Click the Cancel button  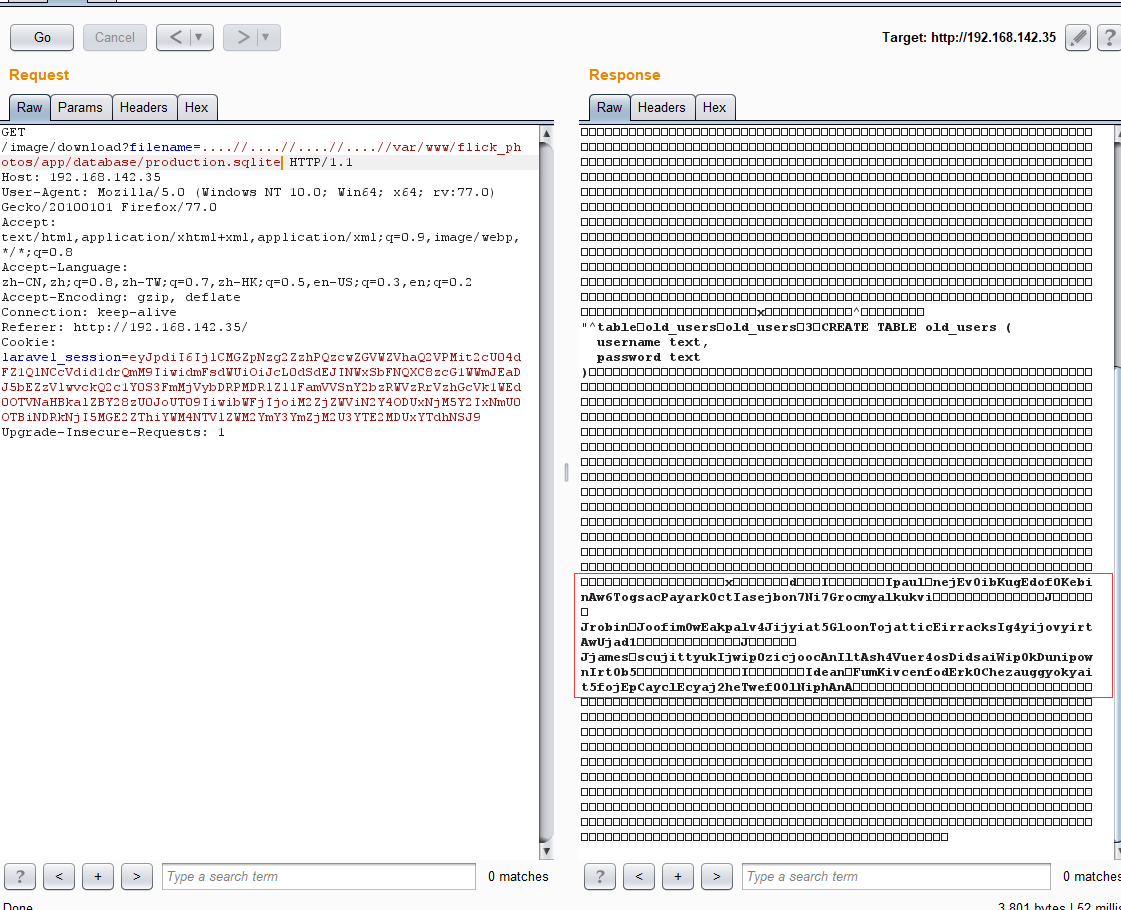point(114,37)
